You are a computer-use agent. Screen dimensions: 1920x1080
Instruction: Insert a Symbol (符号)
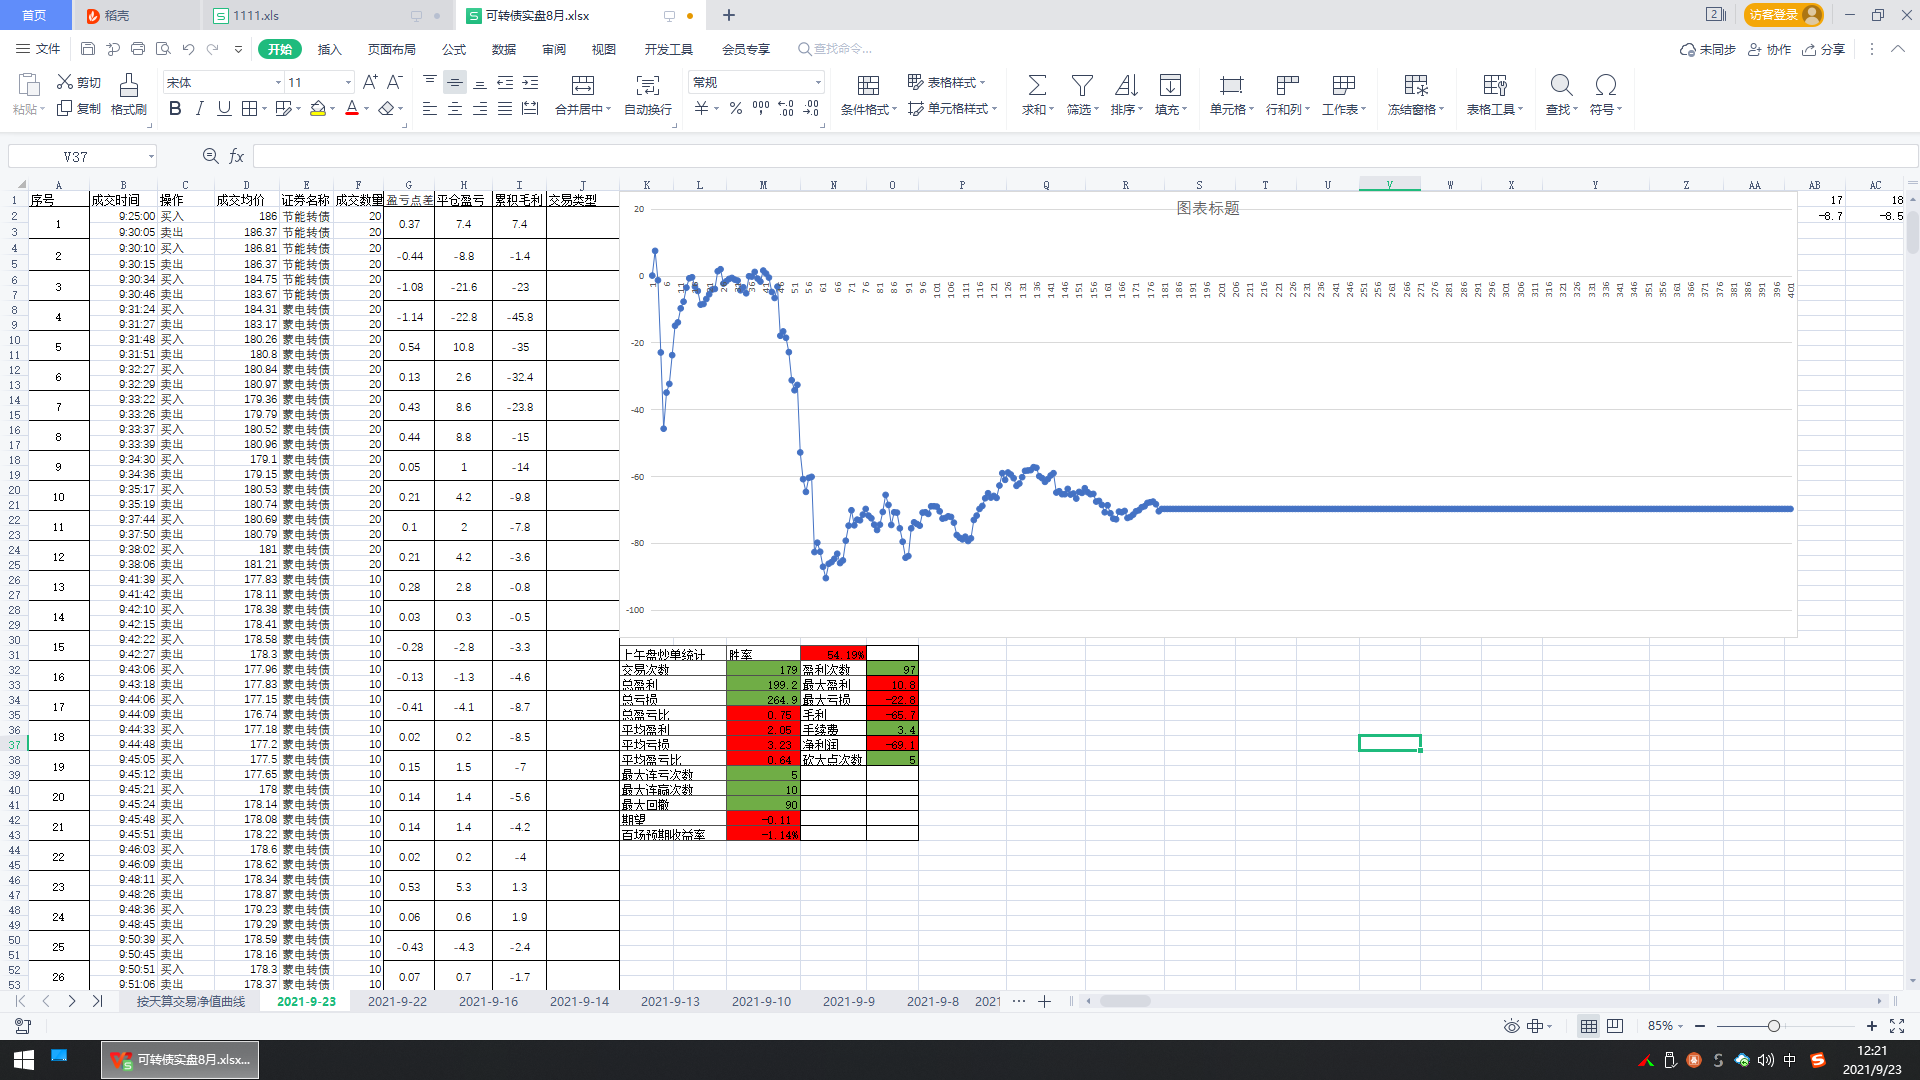(1606, 95)
